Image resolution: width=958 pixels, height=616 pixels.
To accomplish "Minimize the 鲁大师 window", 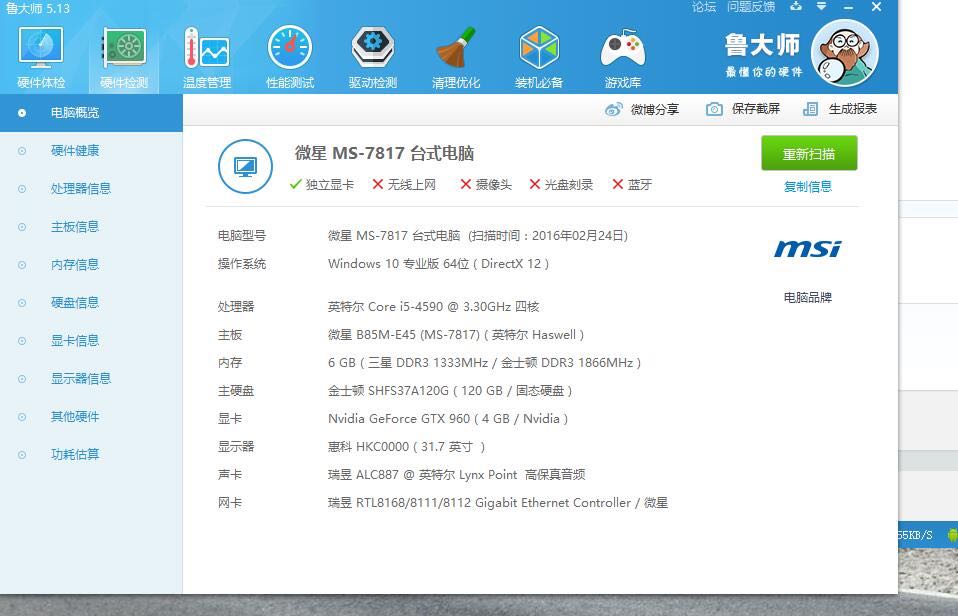I will pyautogui.click(x=848, y=7).
